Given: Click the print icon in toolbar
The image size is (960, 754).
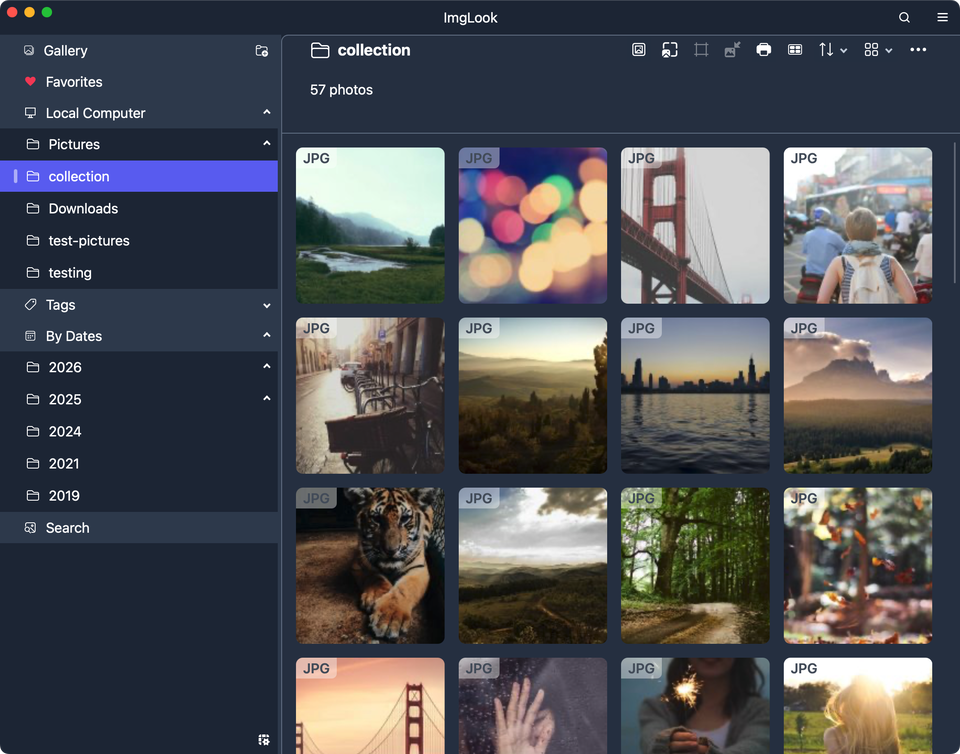Looking at the screenshot, I should coord(764,50).
